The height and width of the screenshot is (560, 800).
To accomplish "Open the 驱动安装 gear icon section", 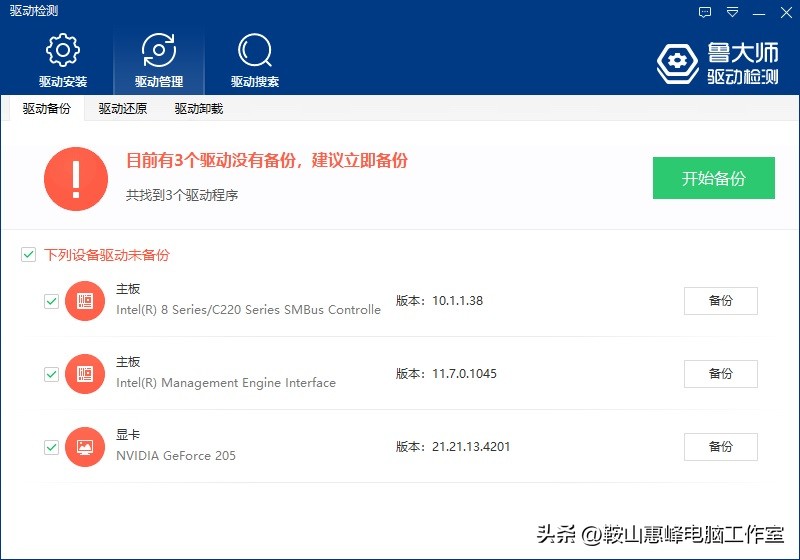I will click(63, 60).
